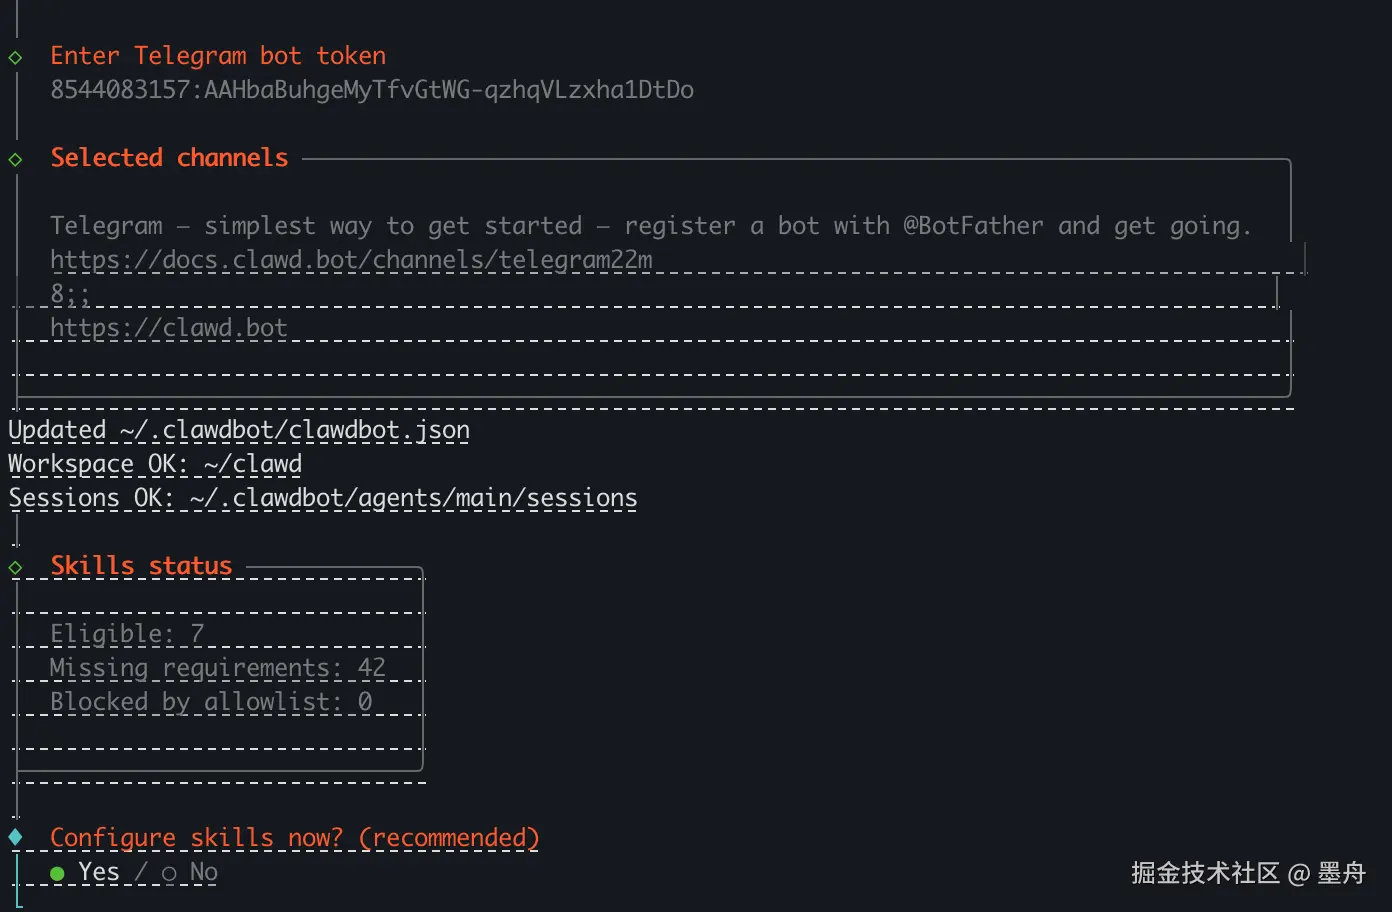
Task: Click the Missing requirements: 42 line
Action: pyautogui.click(x=217, y=668)
